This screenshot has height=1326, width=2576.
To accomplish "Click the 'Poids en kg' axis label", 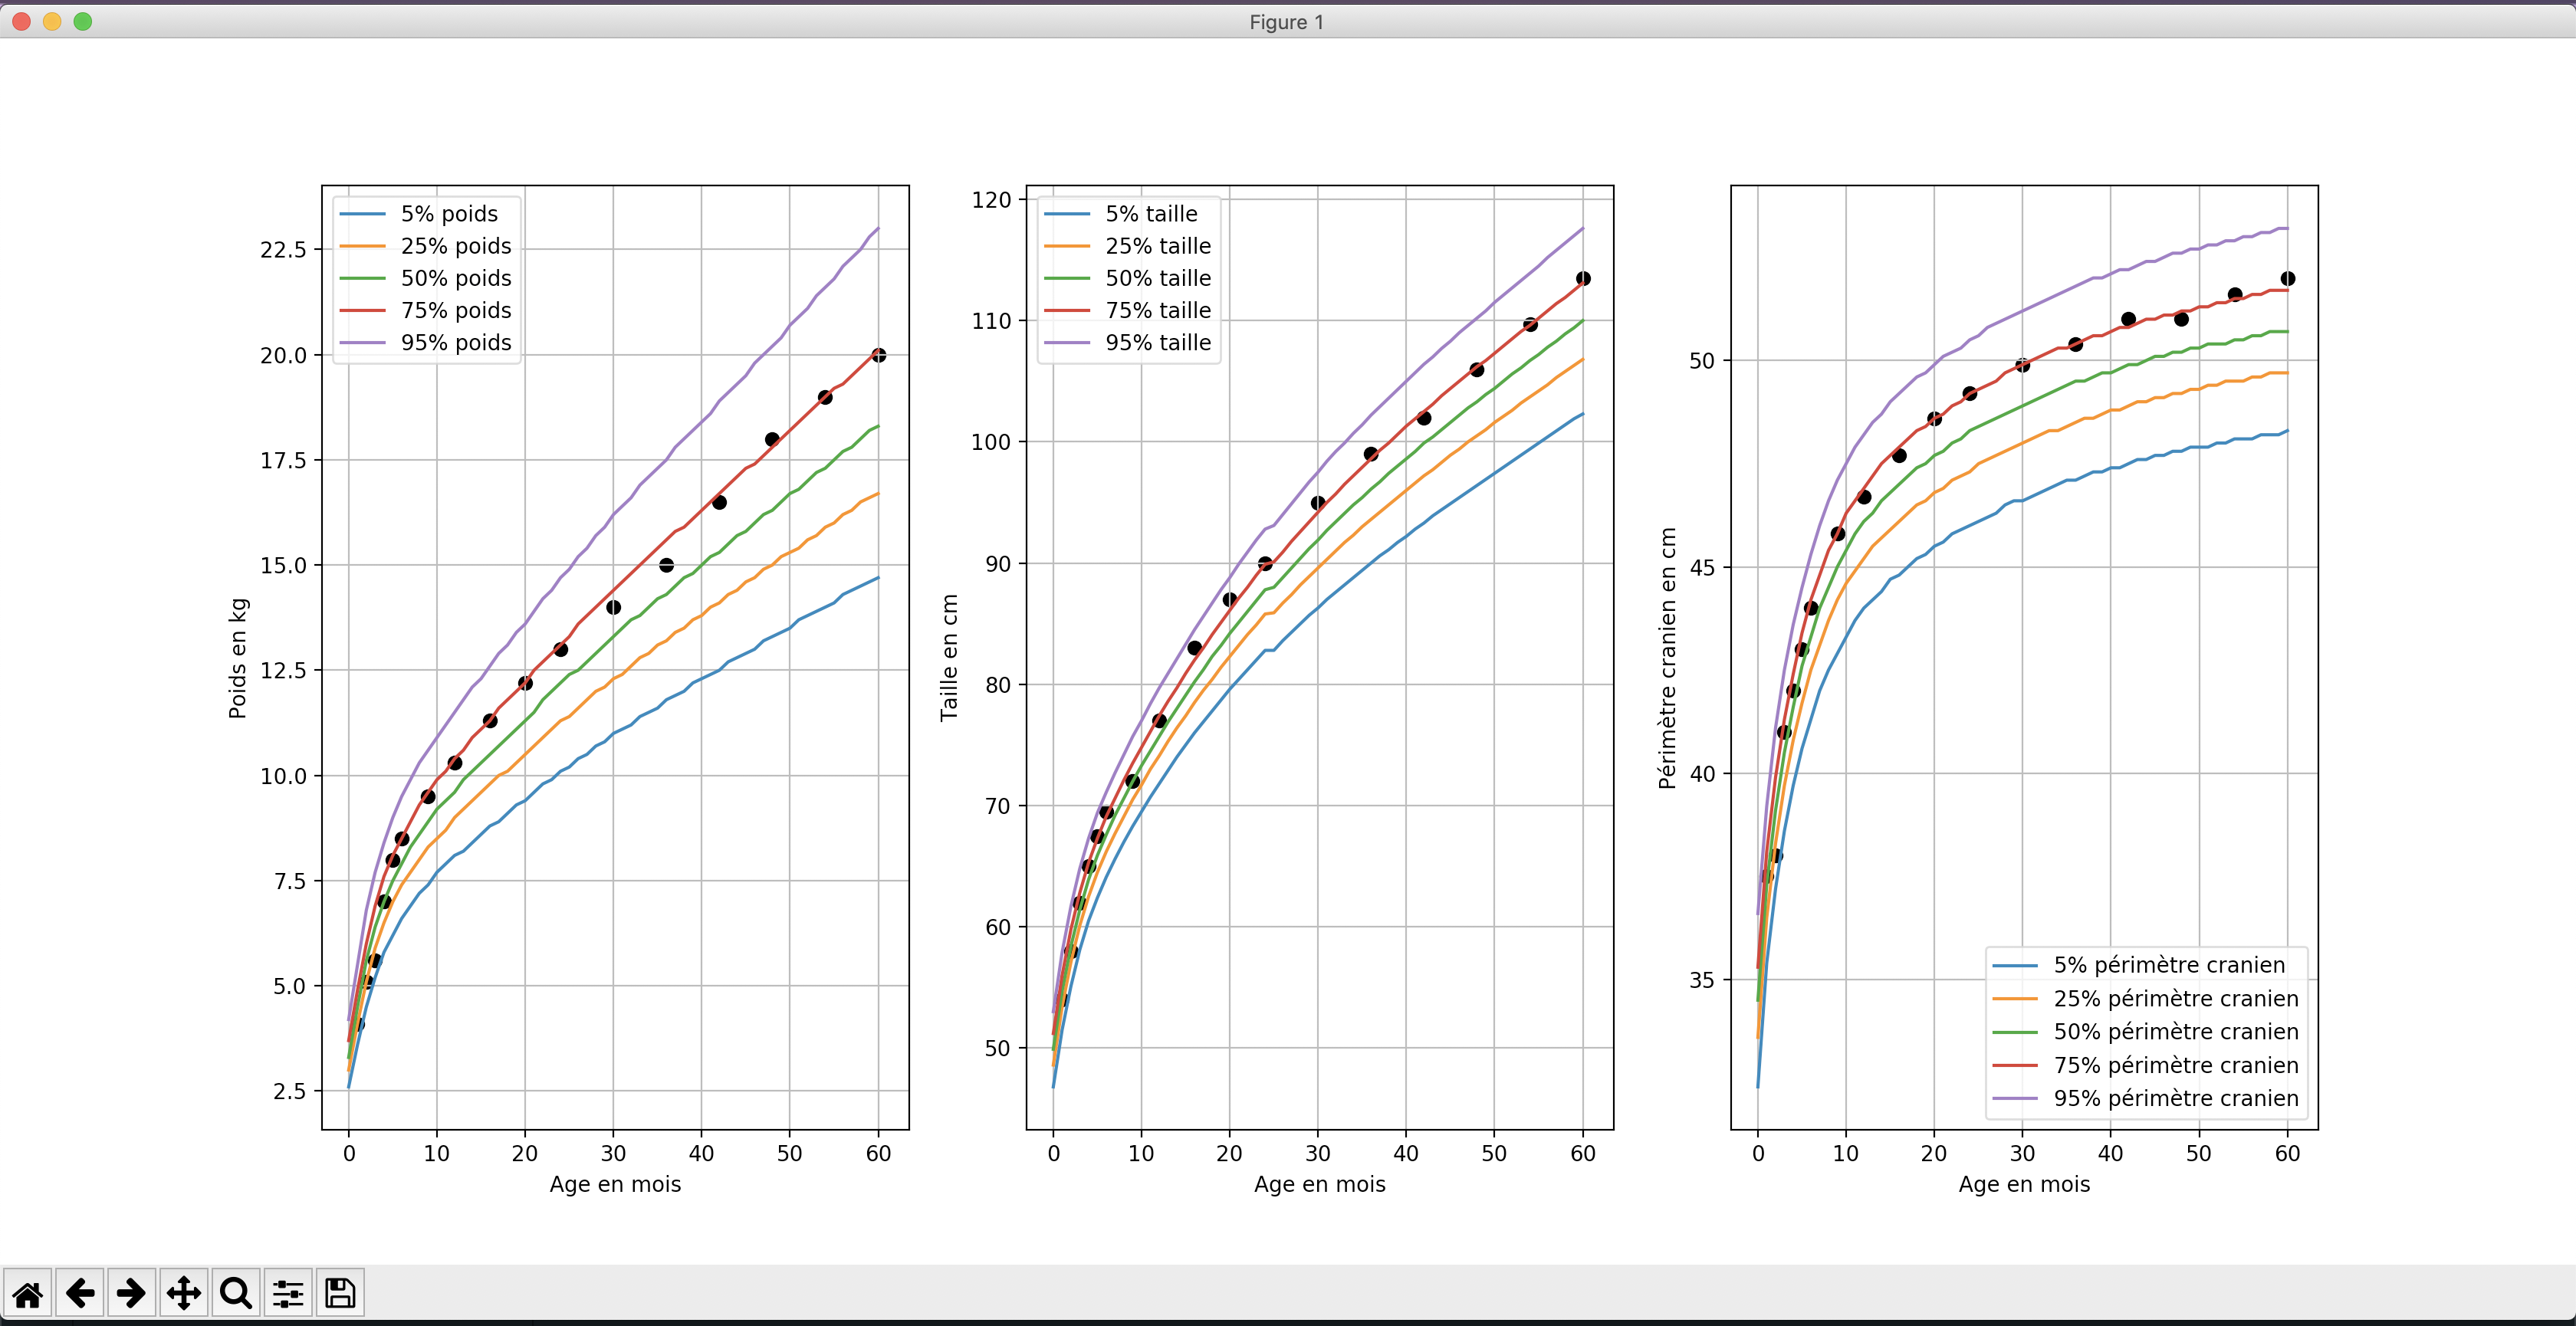I will [237, 658].
